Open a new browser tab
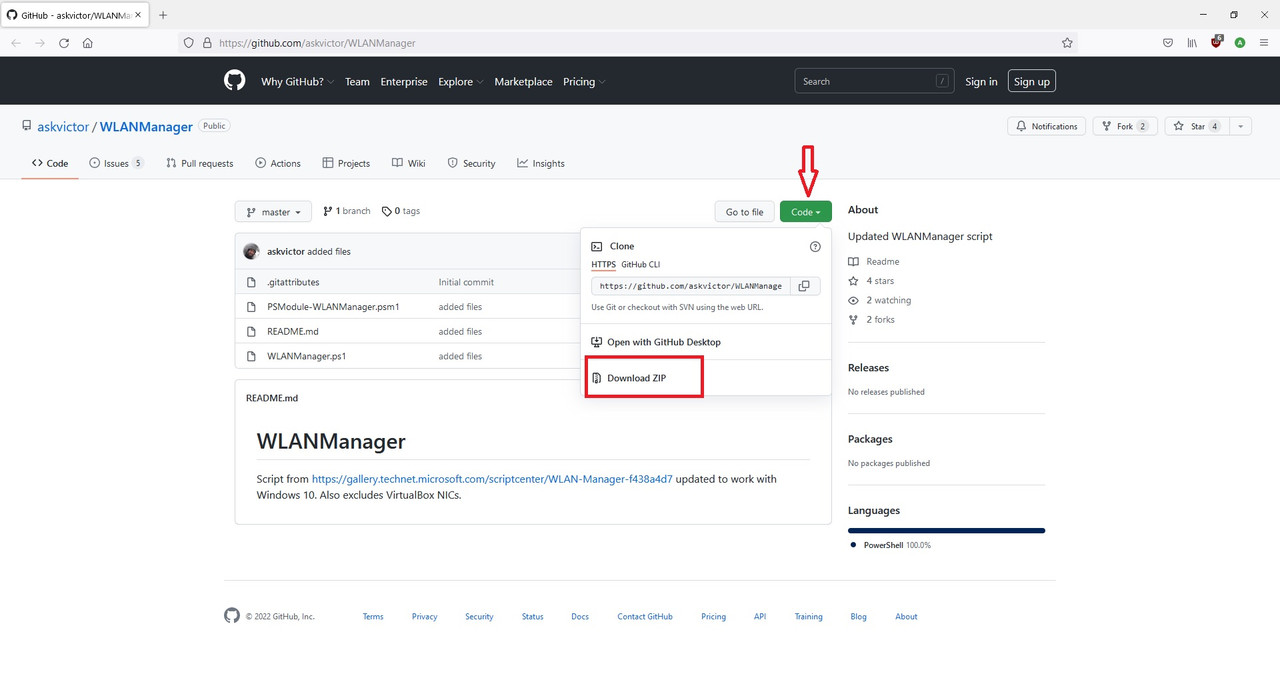This screenshot has height=700, width=1280. point(163,15)
